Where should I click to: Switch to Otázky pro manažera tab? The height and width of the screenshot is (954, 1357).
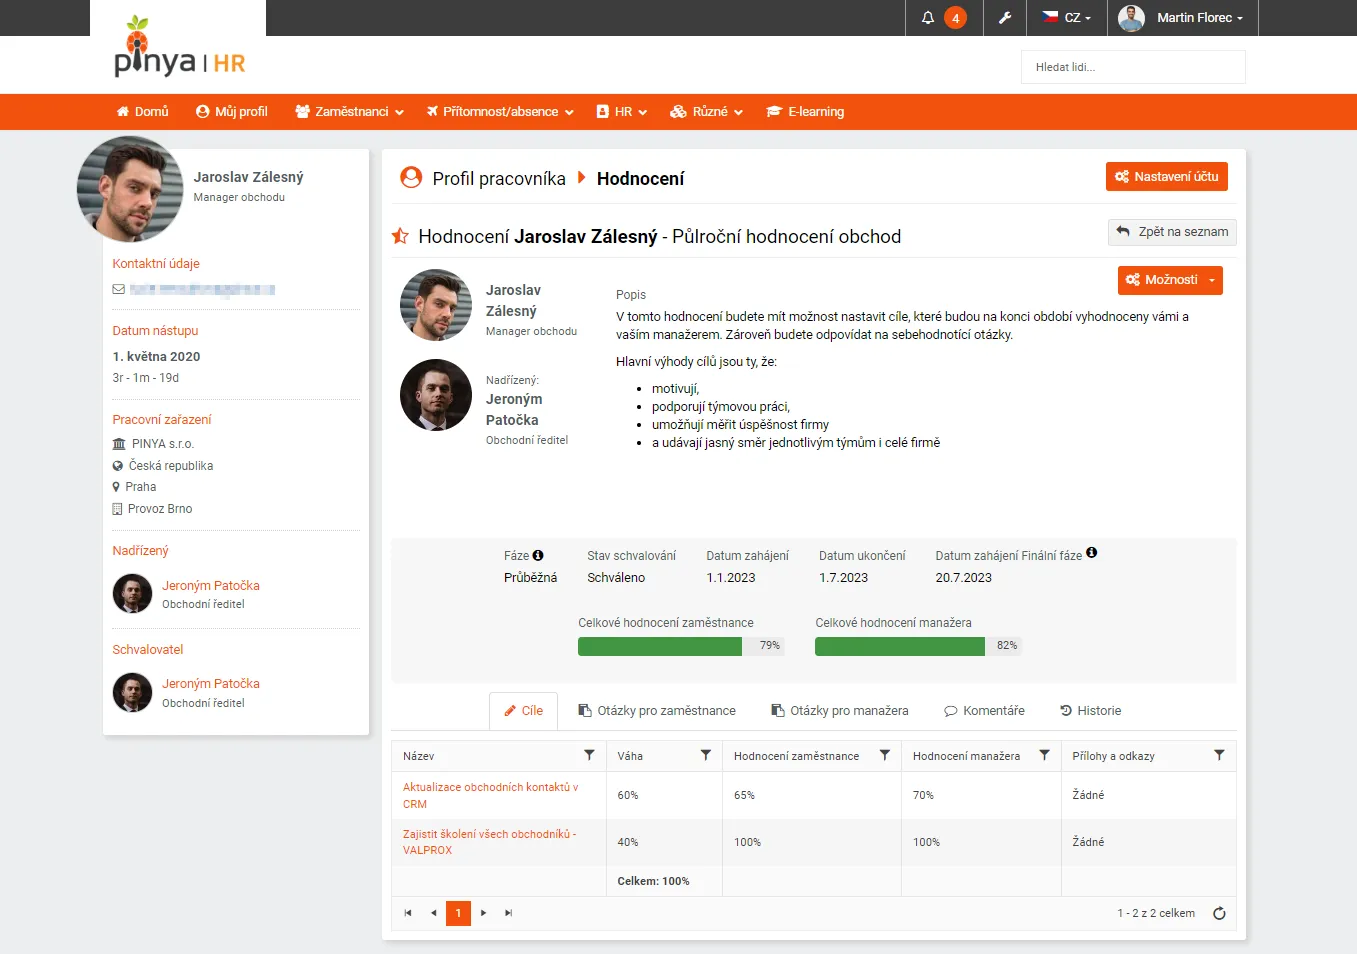point(840,711)
